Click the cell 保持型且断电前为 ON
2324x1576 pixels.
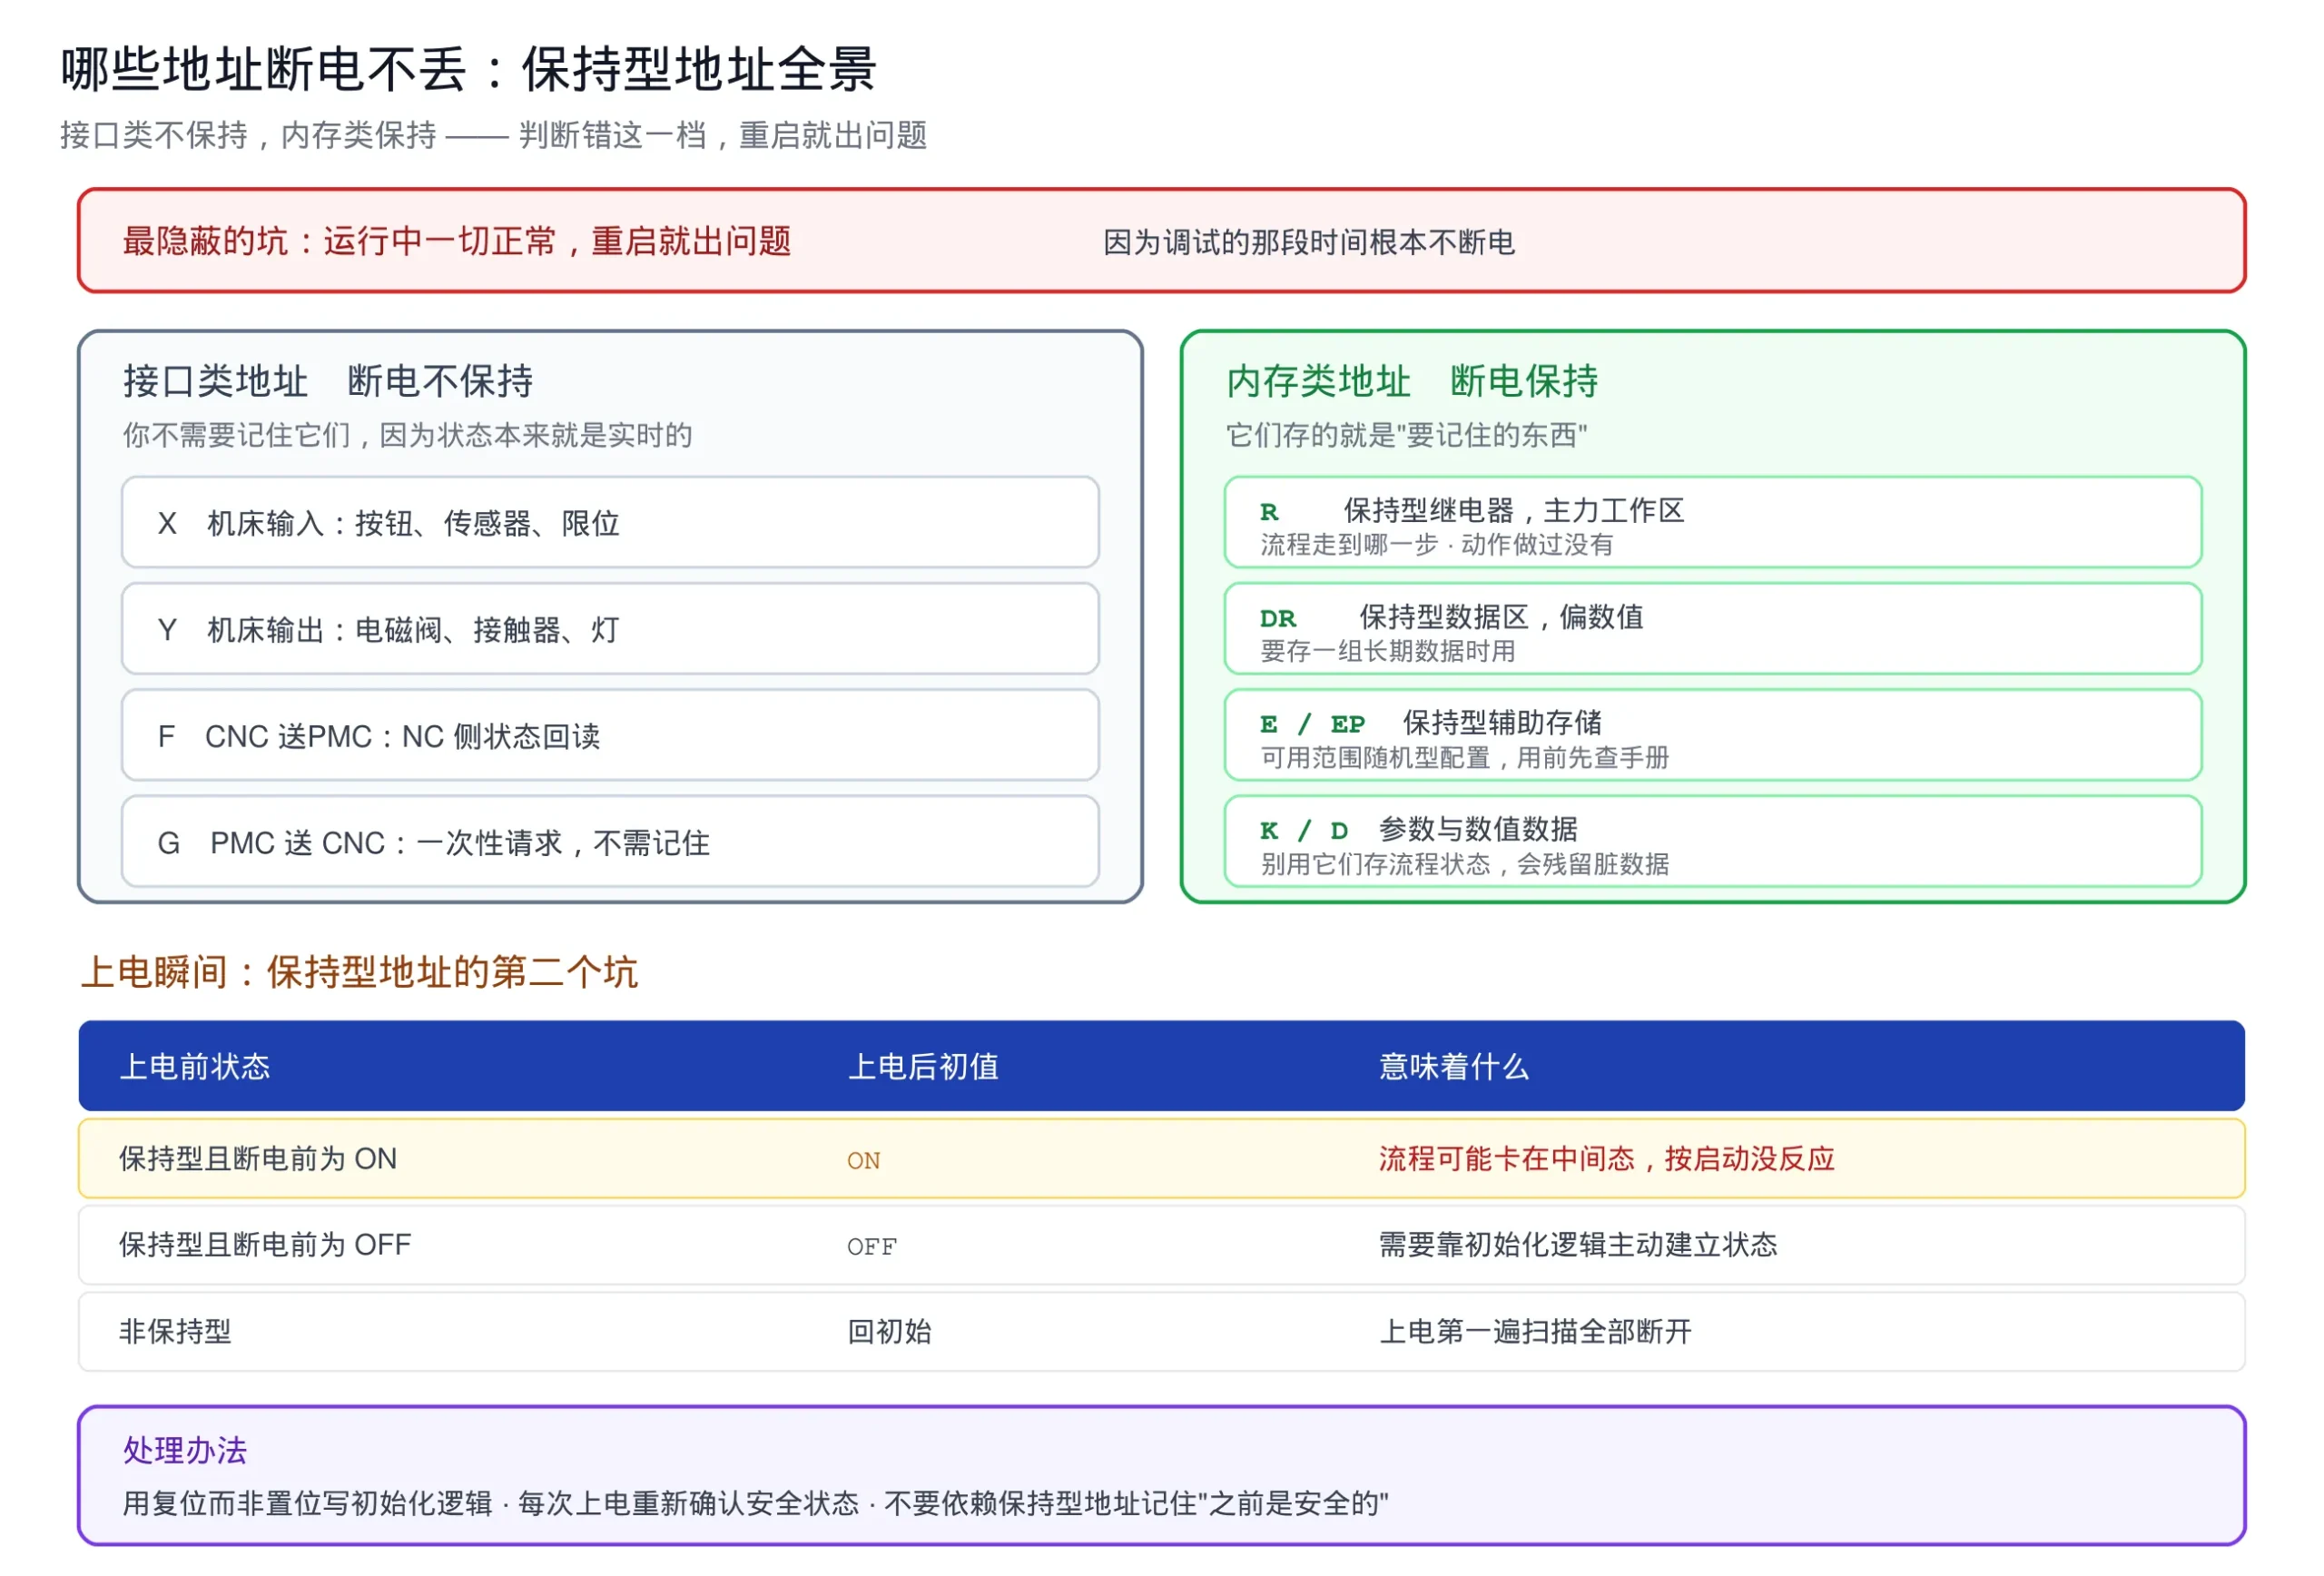click(x=258, y=1159)
